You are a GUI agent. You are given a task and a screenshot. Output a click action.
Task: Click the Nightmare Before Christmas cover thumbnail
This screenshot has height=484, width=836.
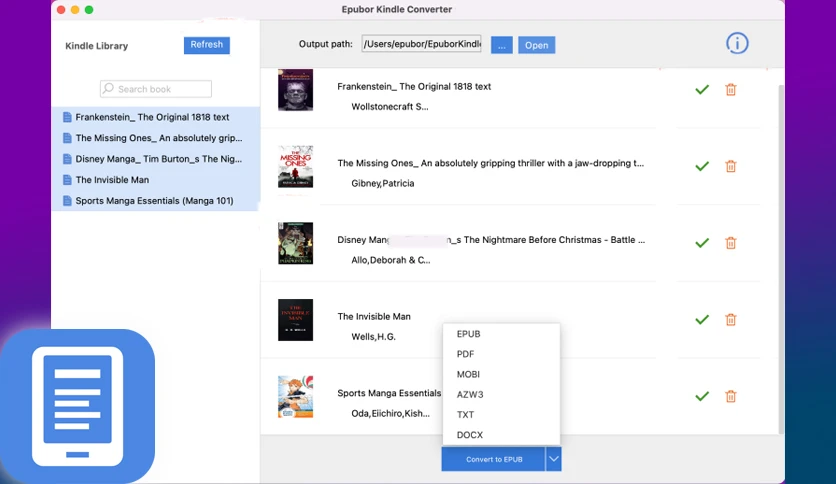click(295, 243)
